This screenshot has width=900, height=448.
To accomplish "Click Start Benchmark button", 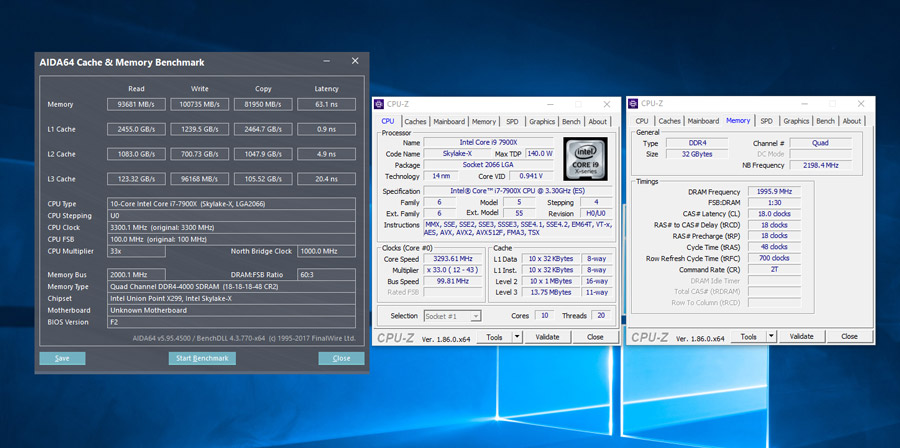I will pos(202,359).
